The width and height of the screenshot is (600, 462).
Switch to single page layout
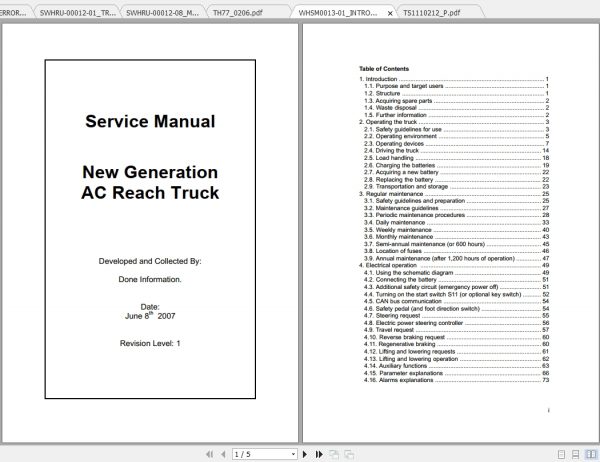pos(561,454)
